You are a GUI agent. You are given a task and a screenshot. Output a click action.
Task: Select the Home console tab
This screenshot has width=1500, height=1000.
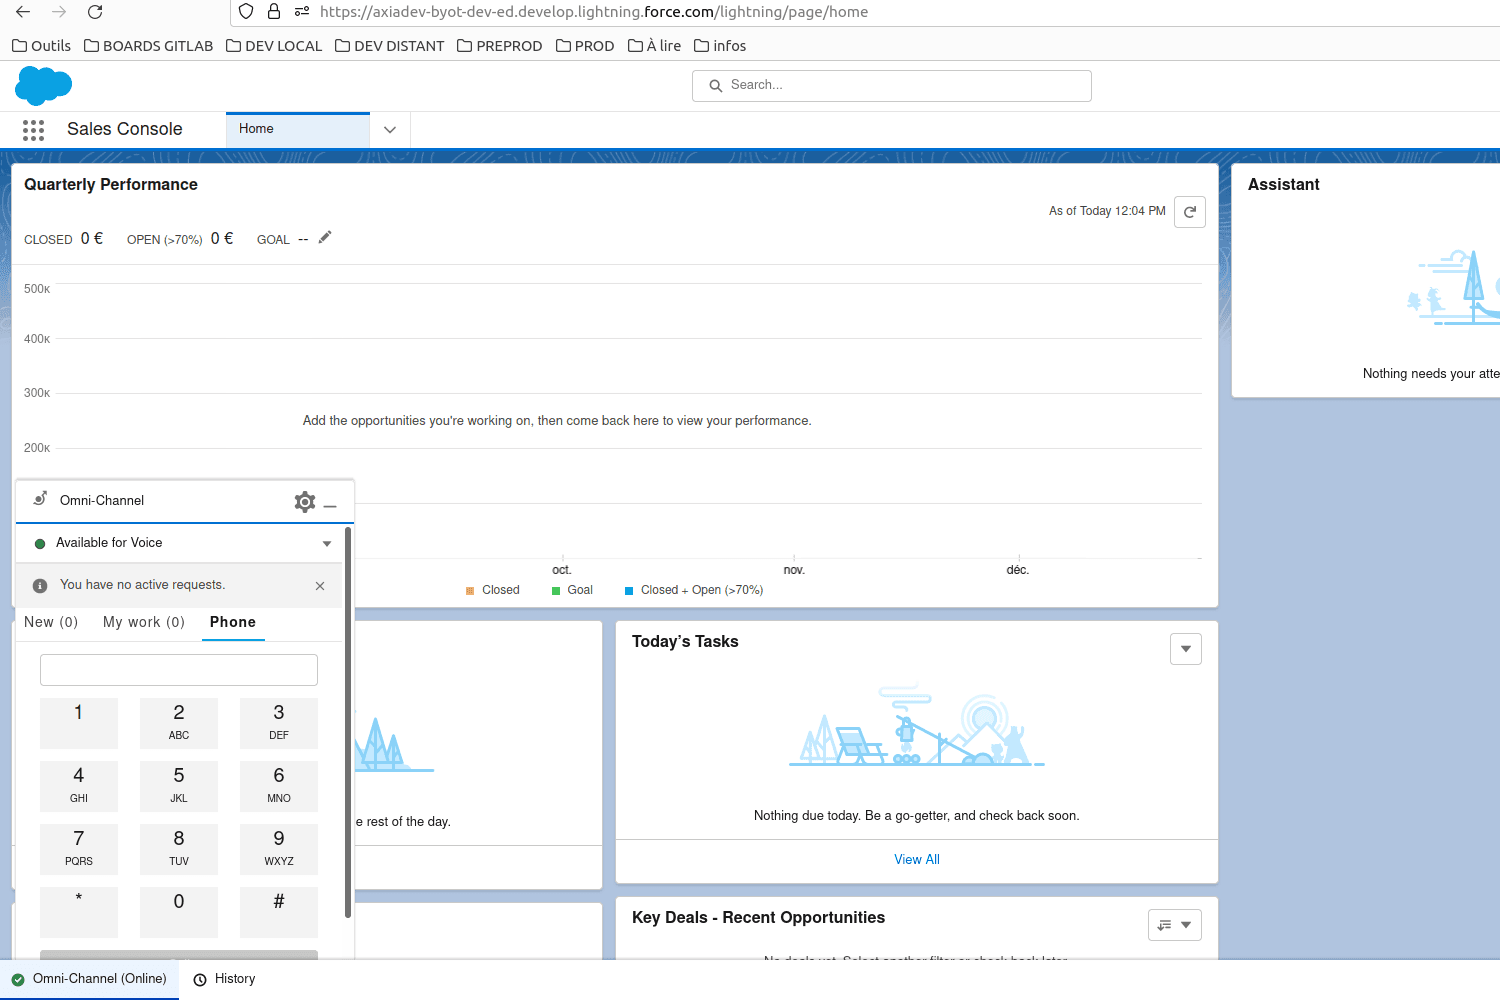coord(298,130)
